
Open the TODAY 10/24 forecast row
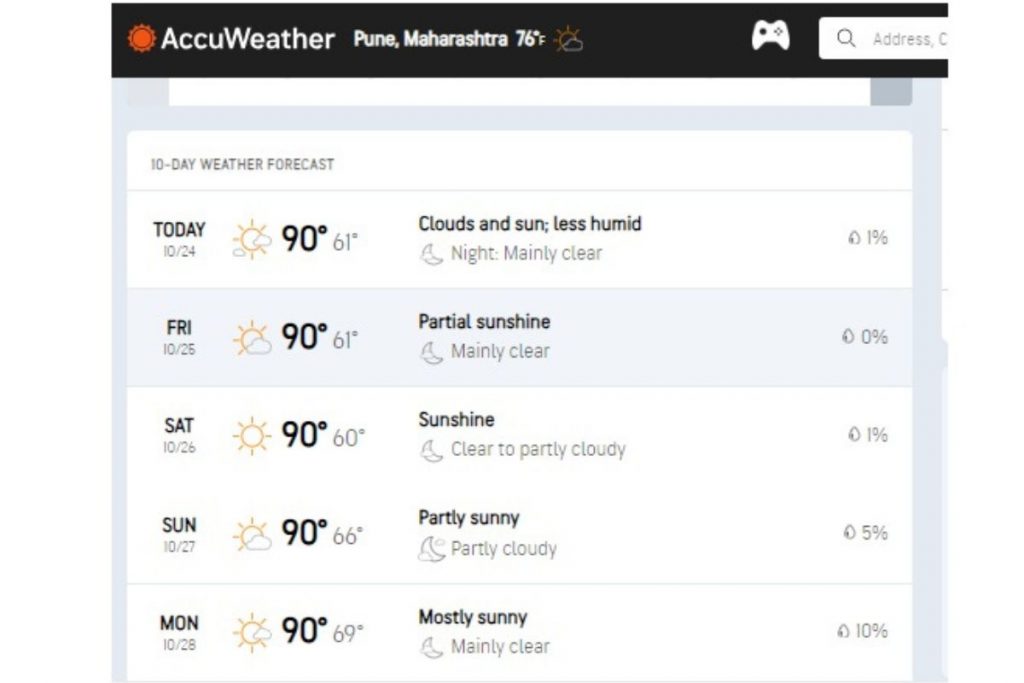click(519, 240)
